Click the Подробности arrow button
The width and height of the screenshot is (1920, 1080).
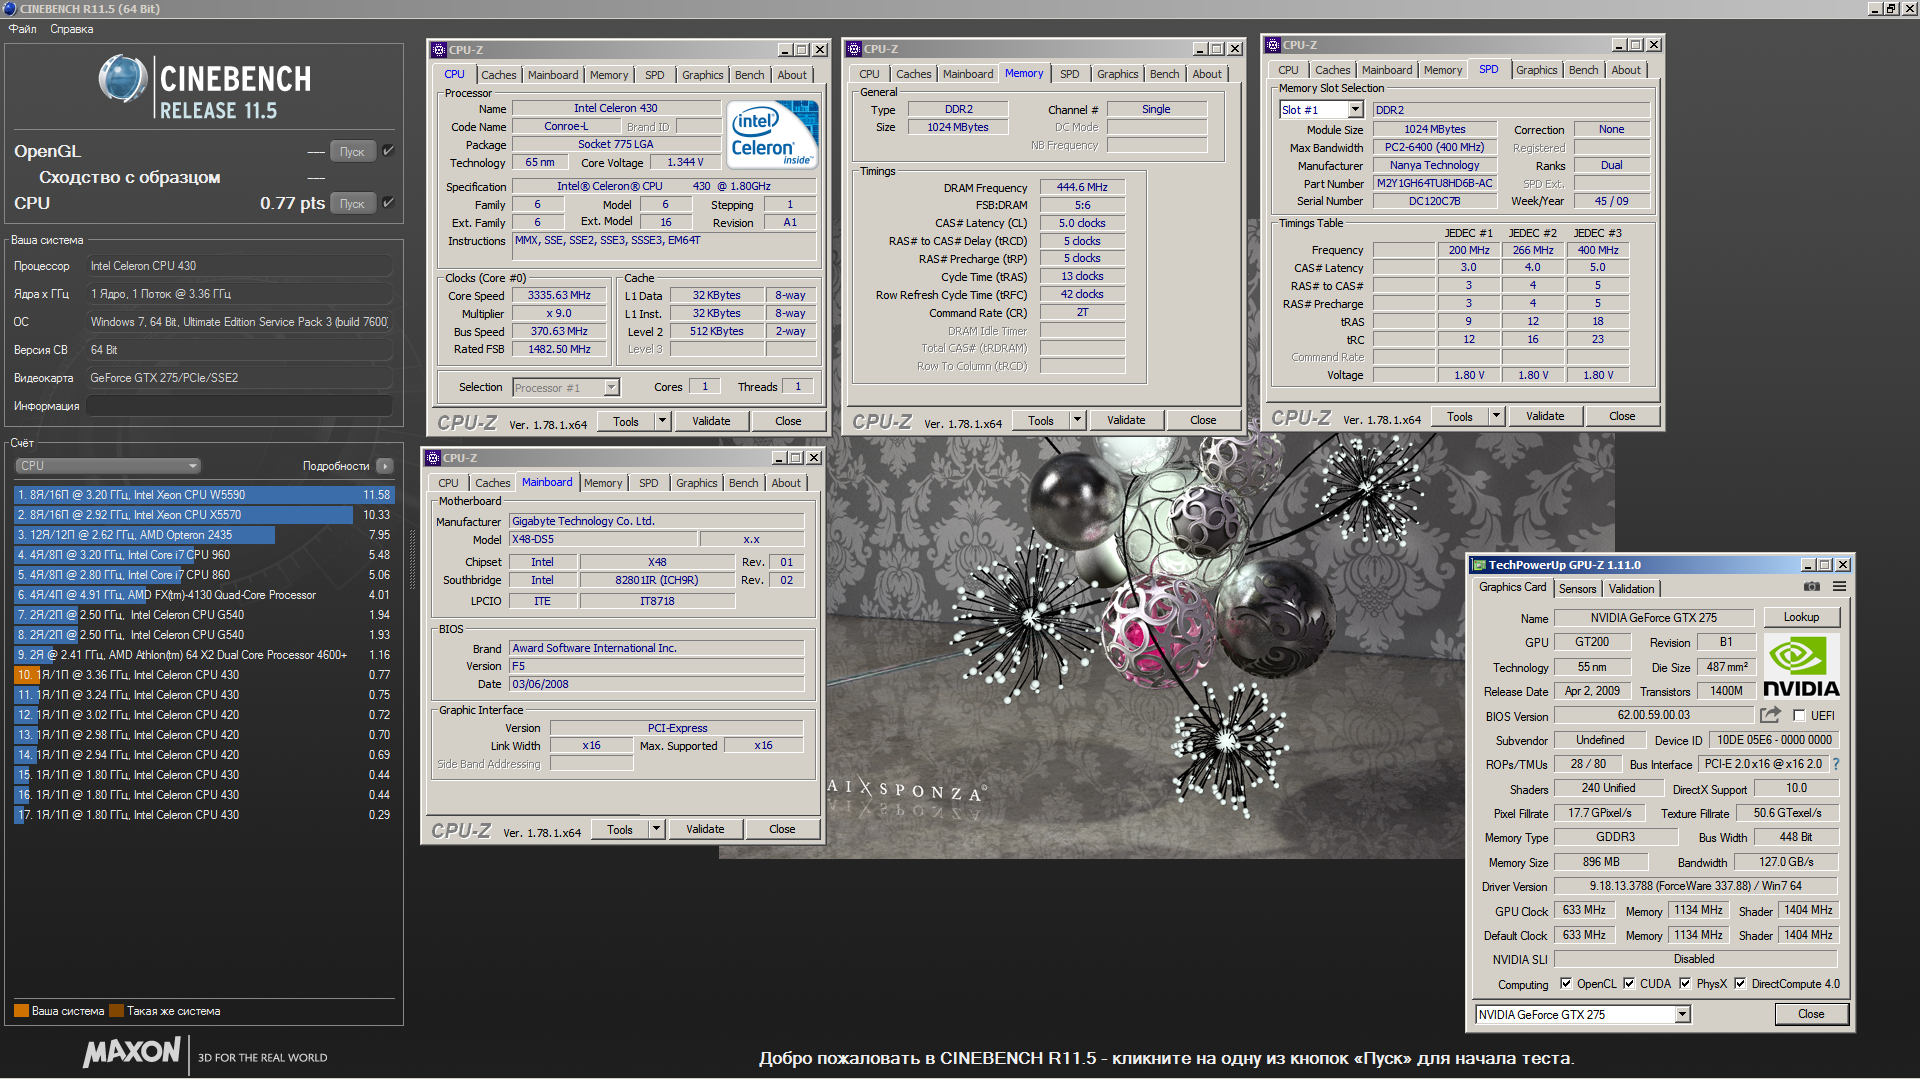pyautogui.click(x=385, y=466)
